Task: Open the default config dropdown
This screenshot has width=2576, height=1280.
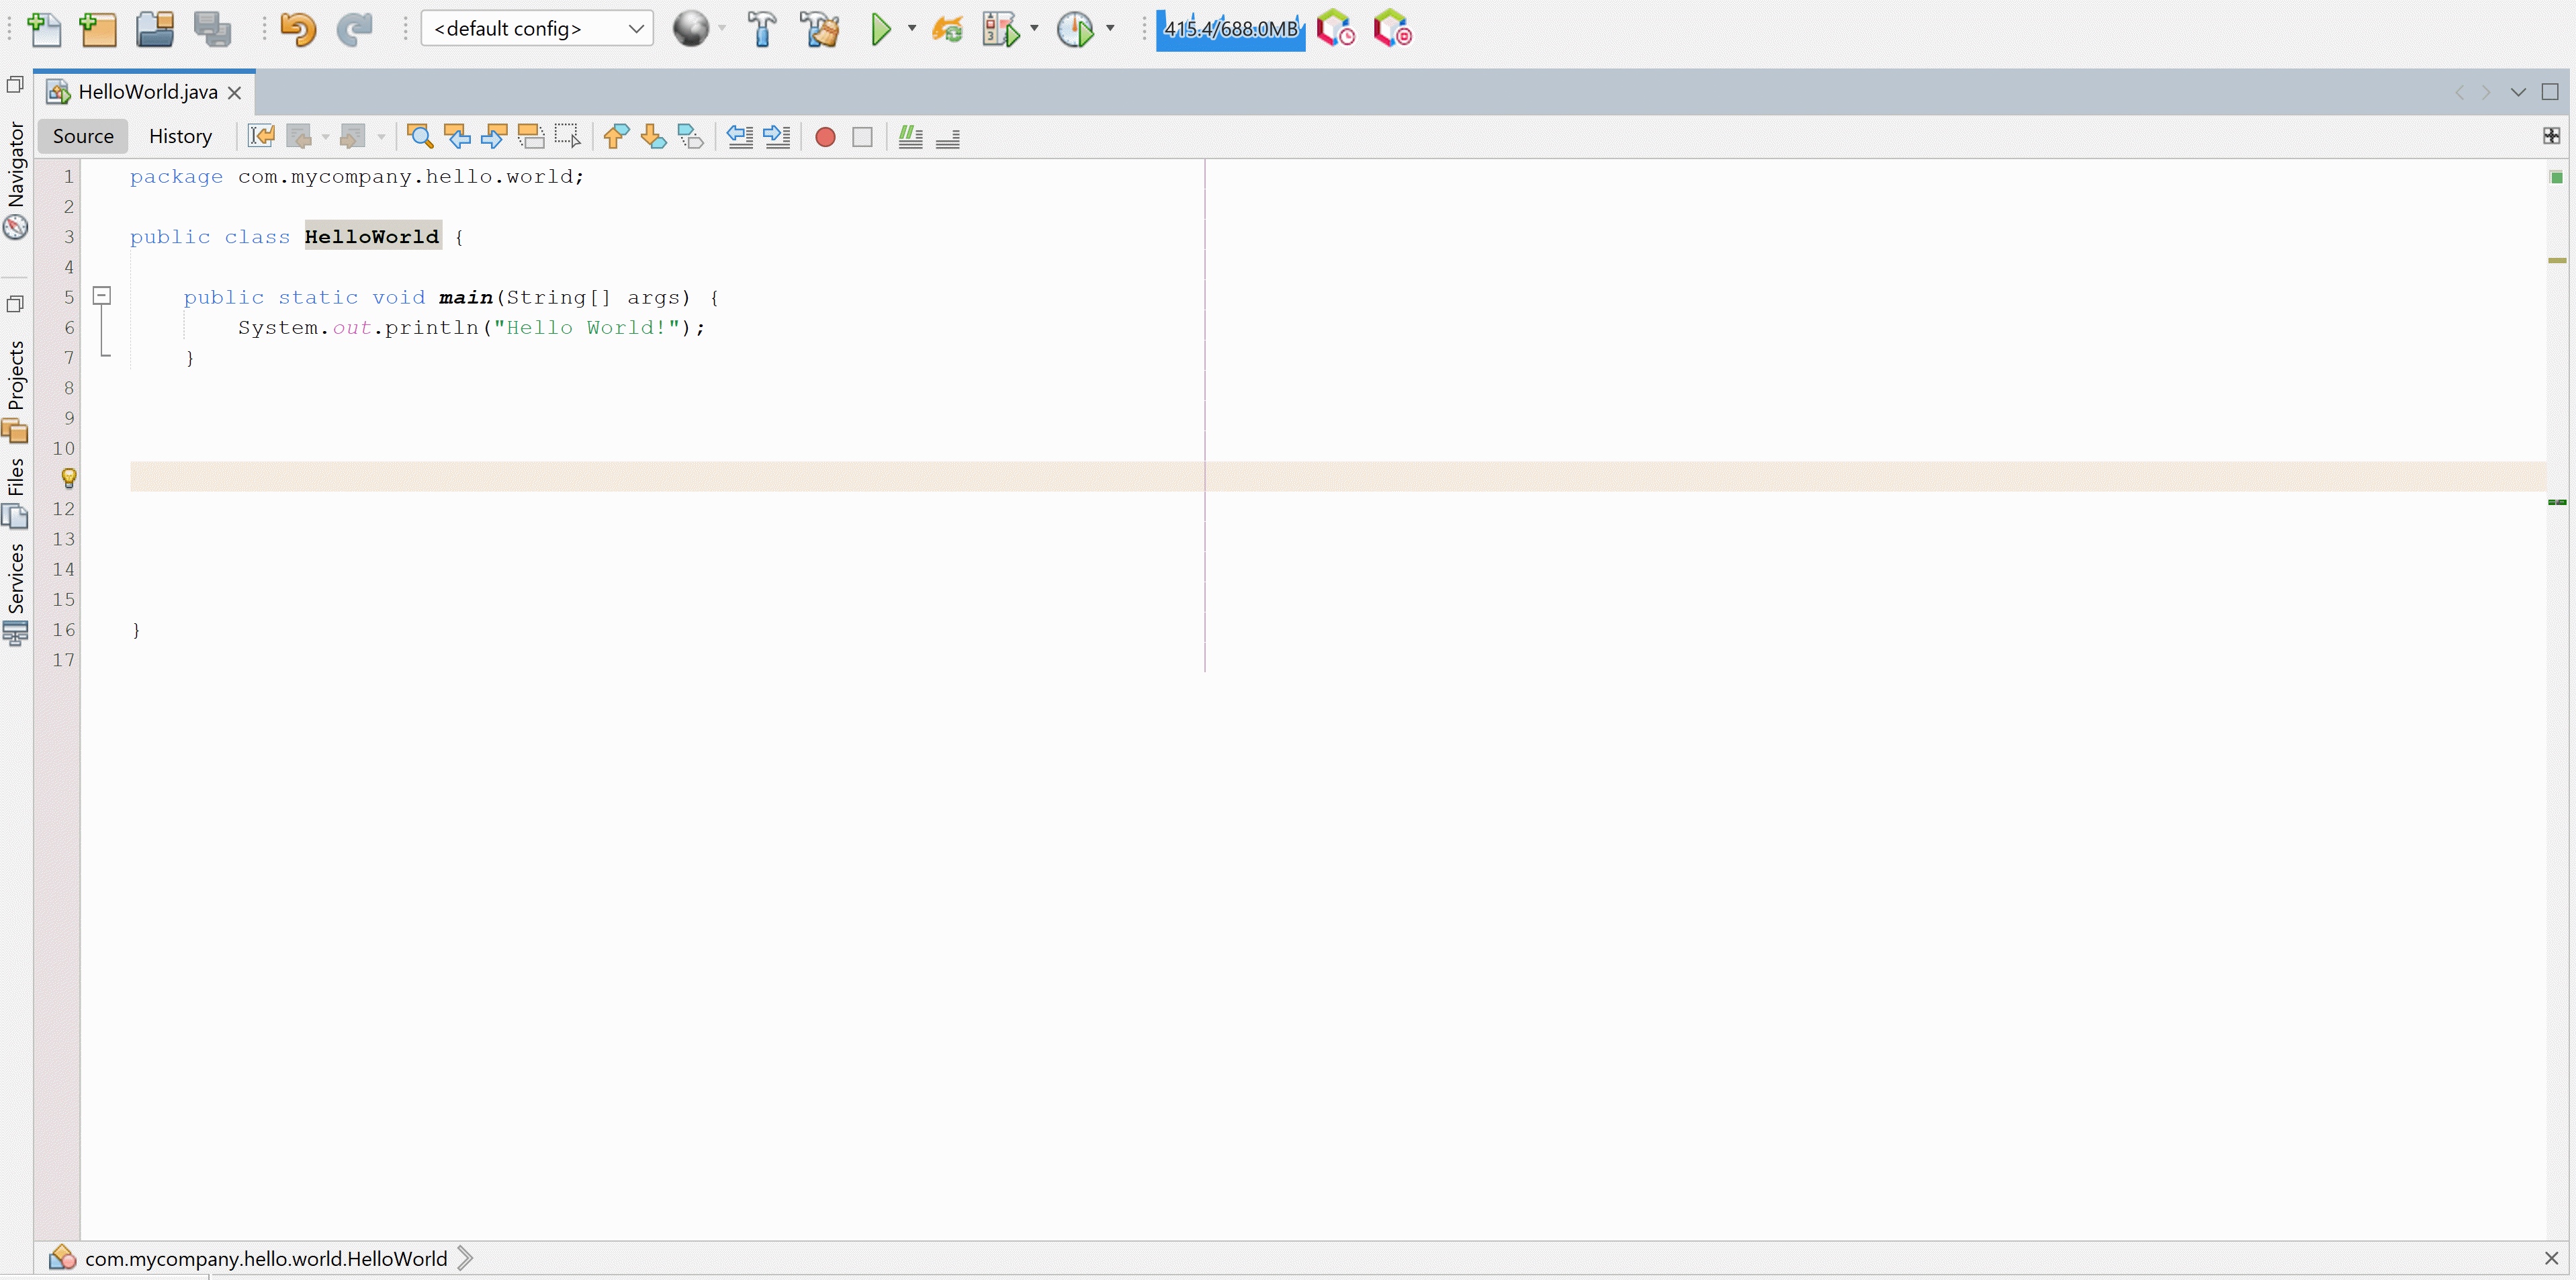Action: point(537,29)
